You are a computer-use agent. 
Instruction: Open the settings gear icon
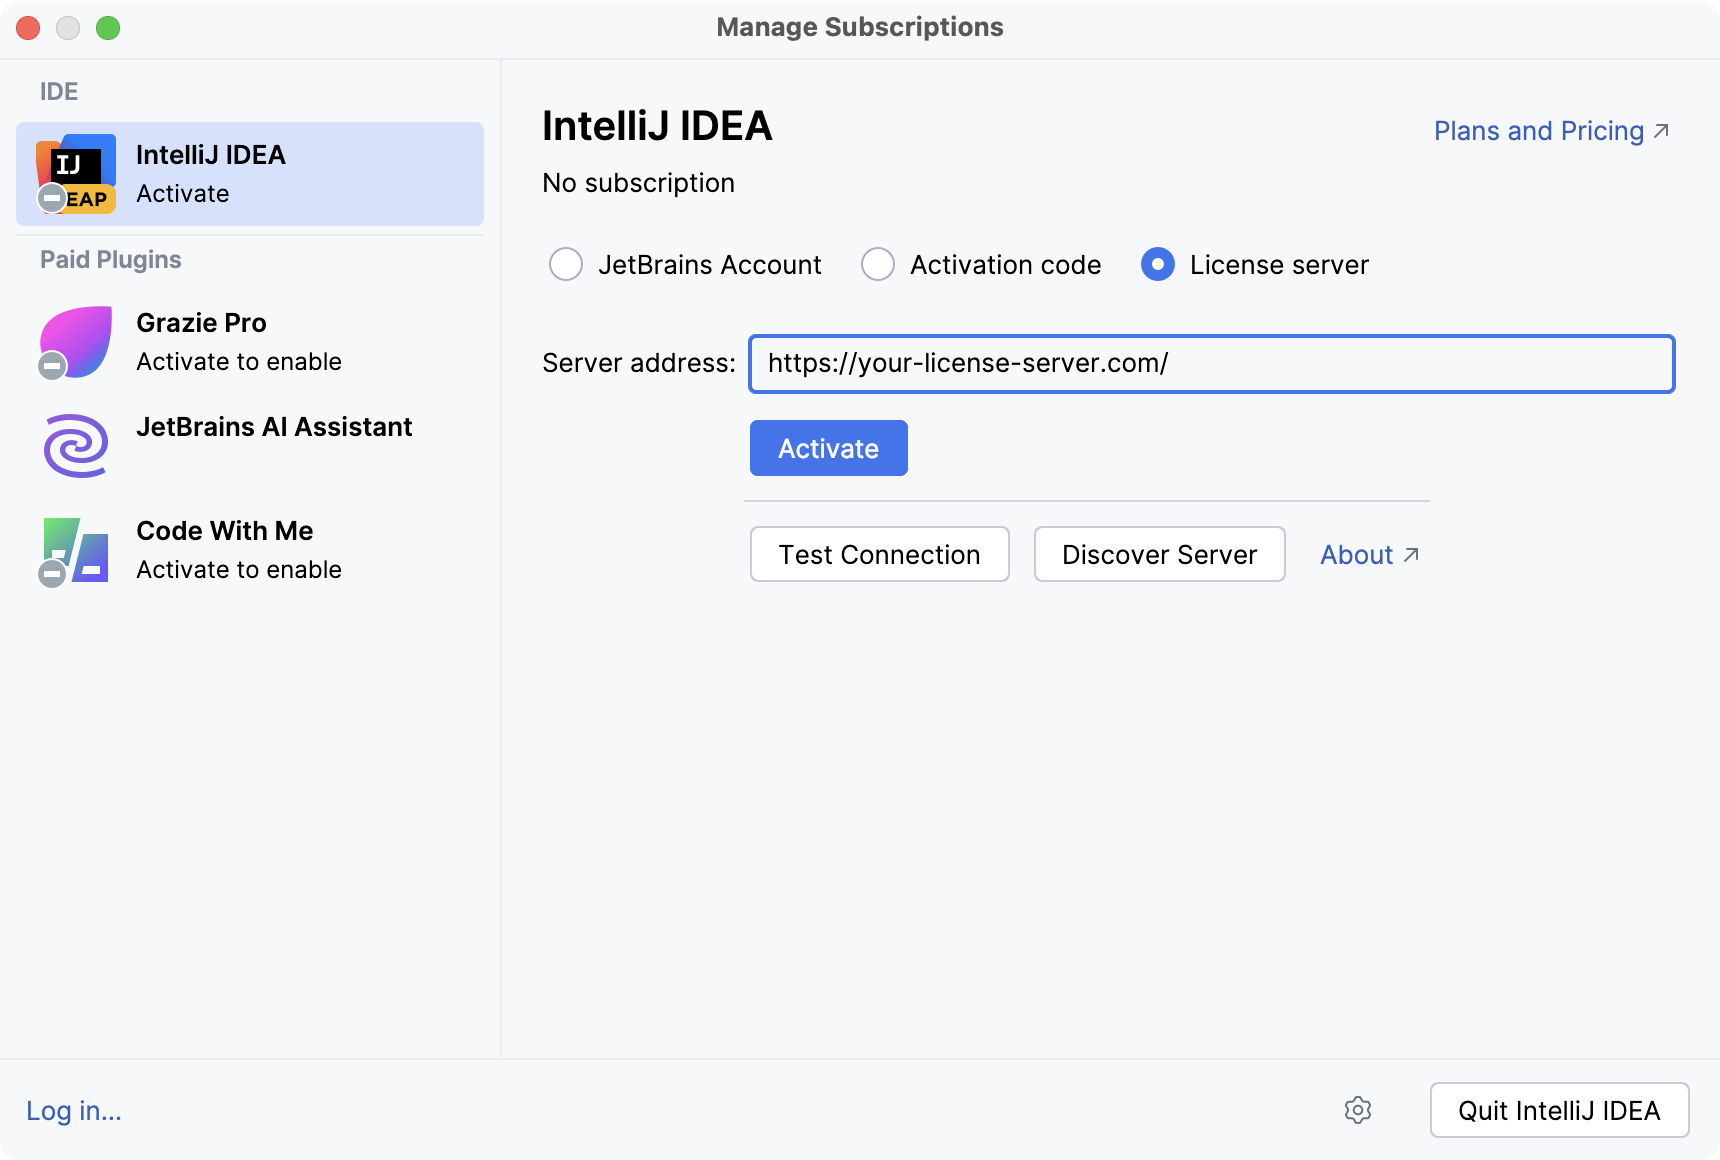pos(1358,1110)
